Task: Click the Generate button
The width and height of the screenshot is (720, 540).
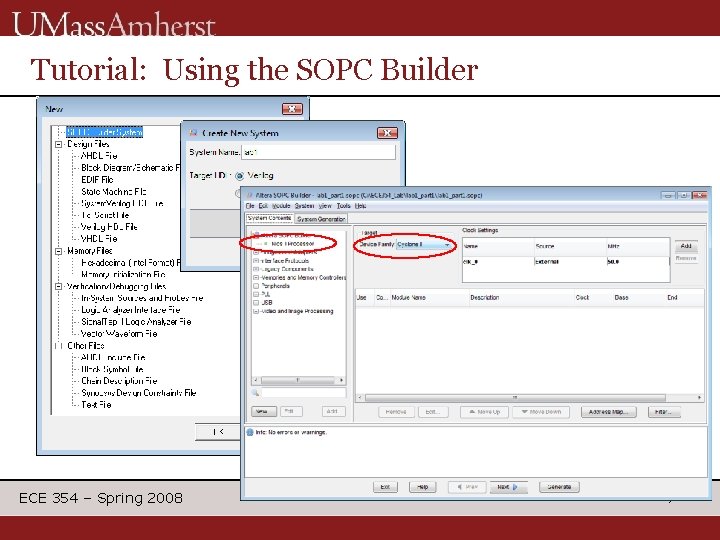Action: 559,487
